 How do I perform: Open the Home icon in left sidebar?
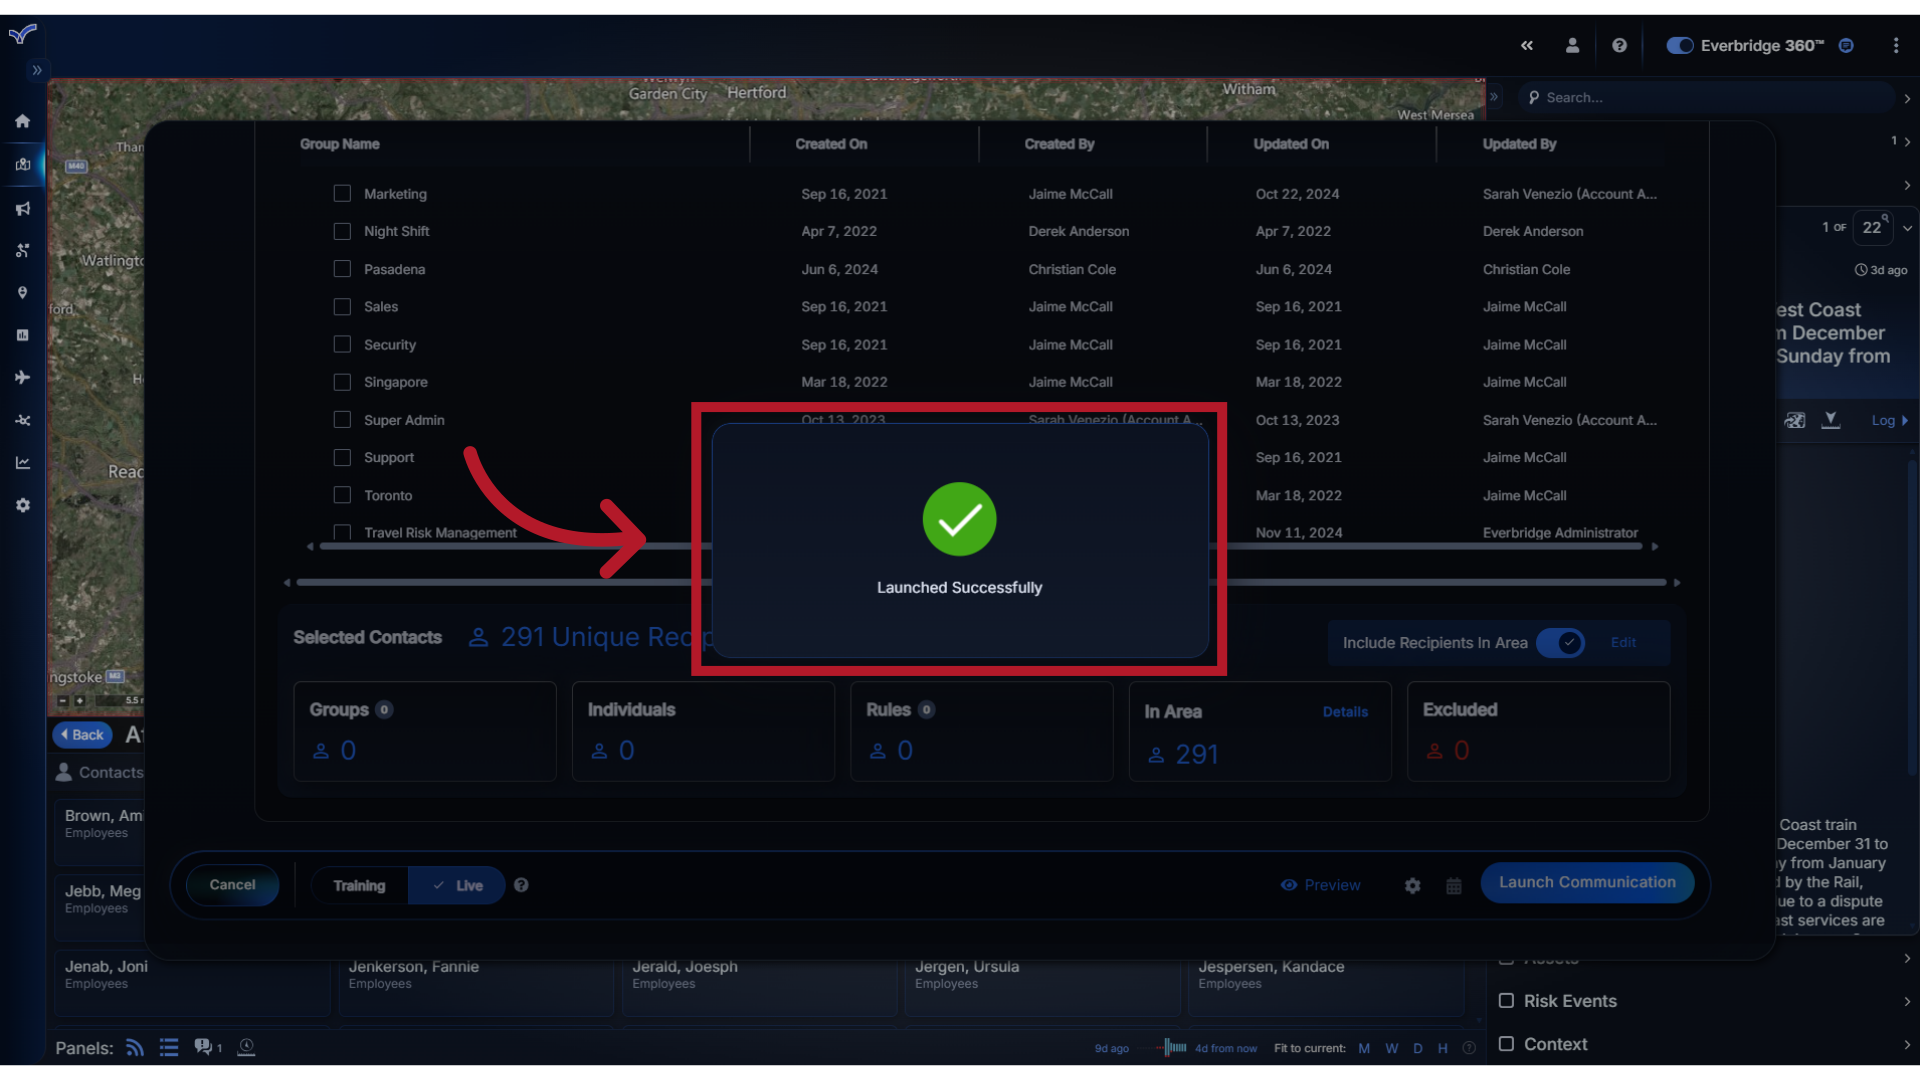22,121
